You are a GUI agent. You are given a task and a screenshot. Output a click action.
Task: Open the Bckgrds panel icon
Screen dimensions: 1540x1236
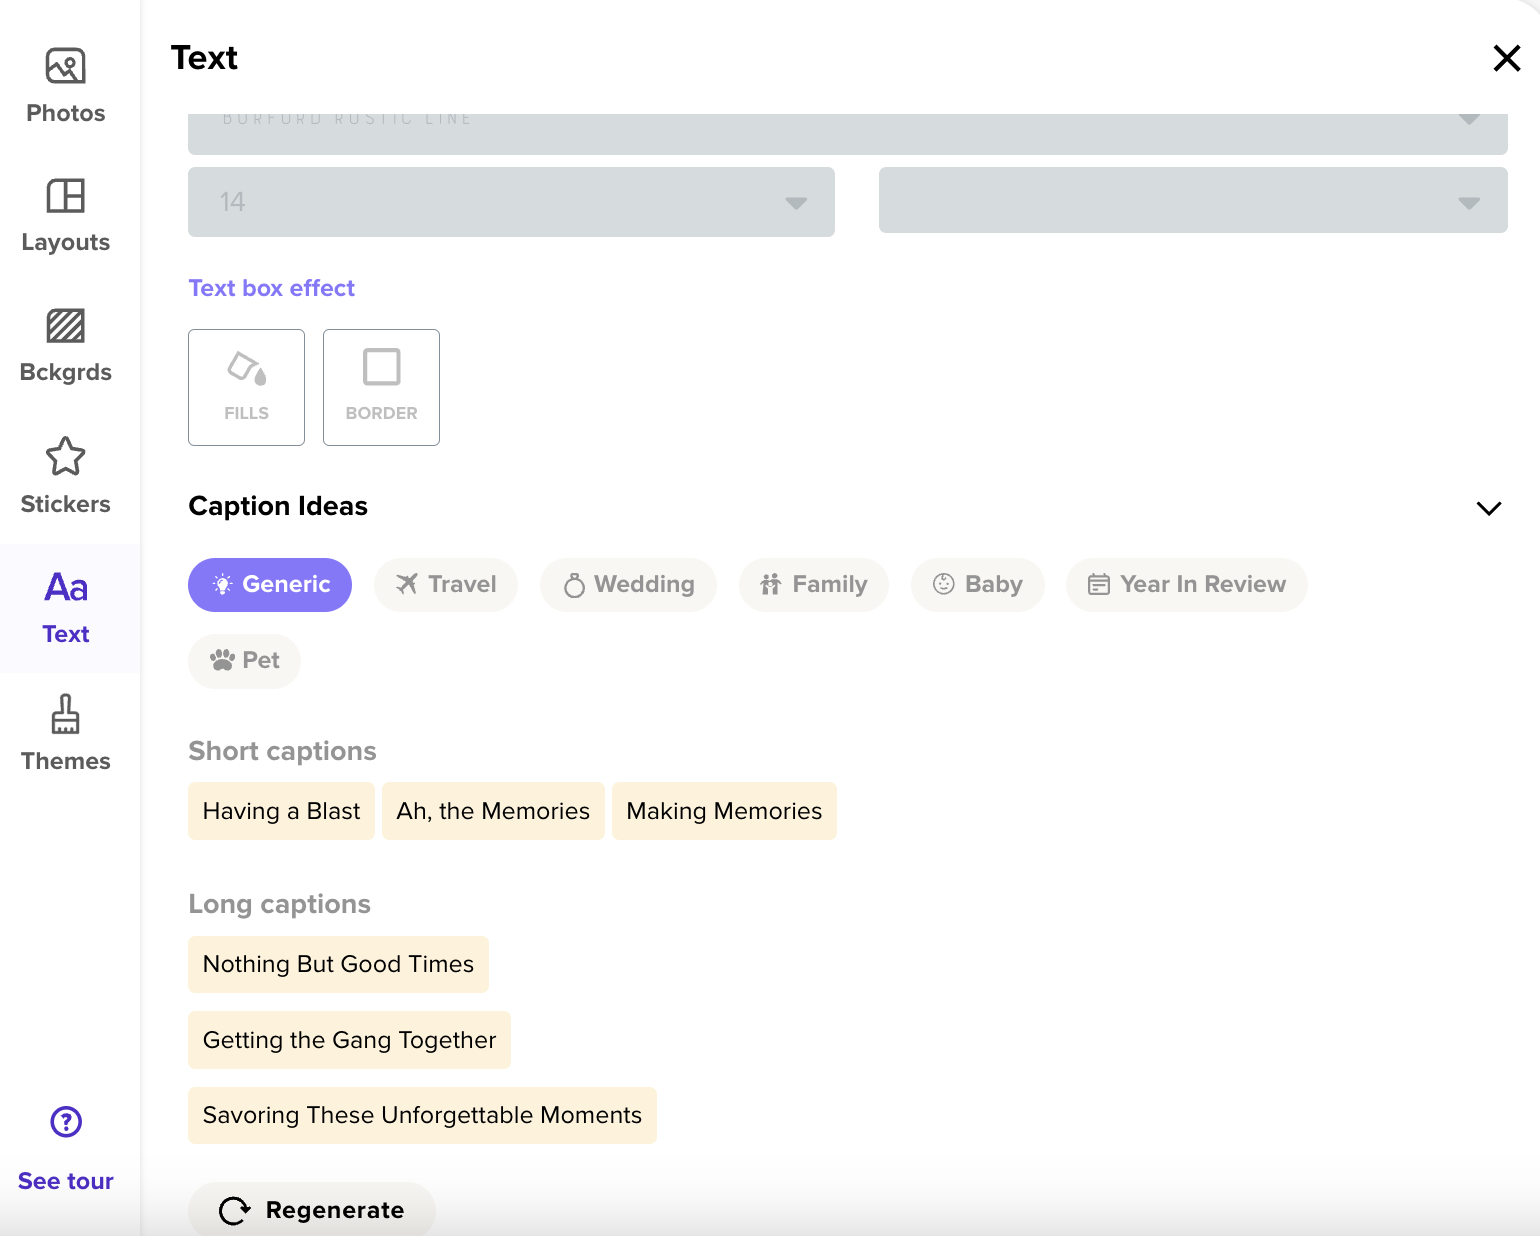pos(66,326)
